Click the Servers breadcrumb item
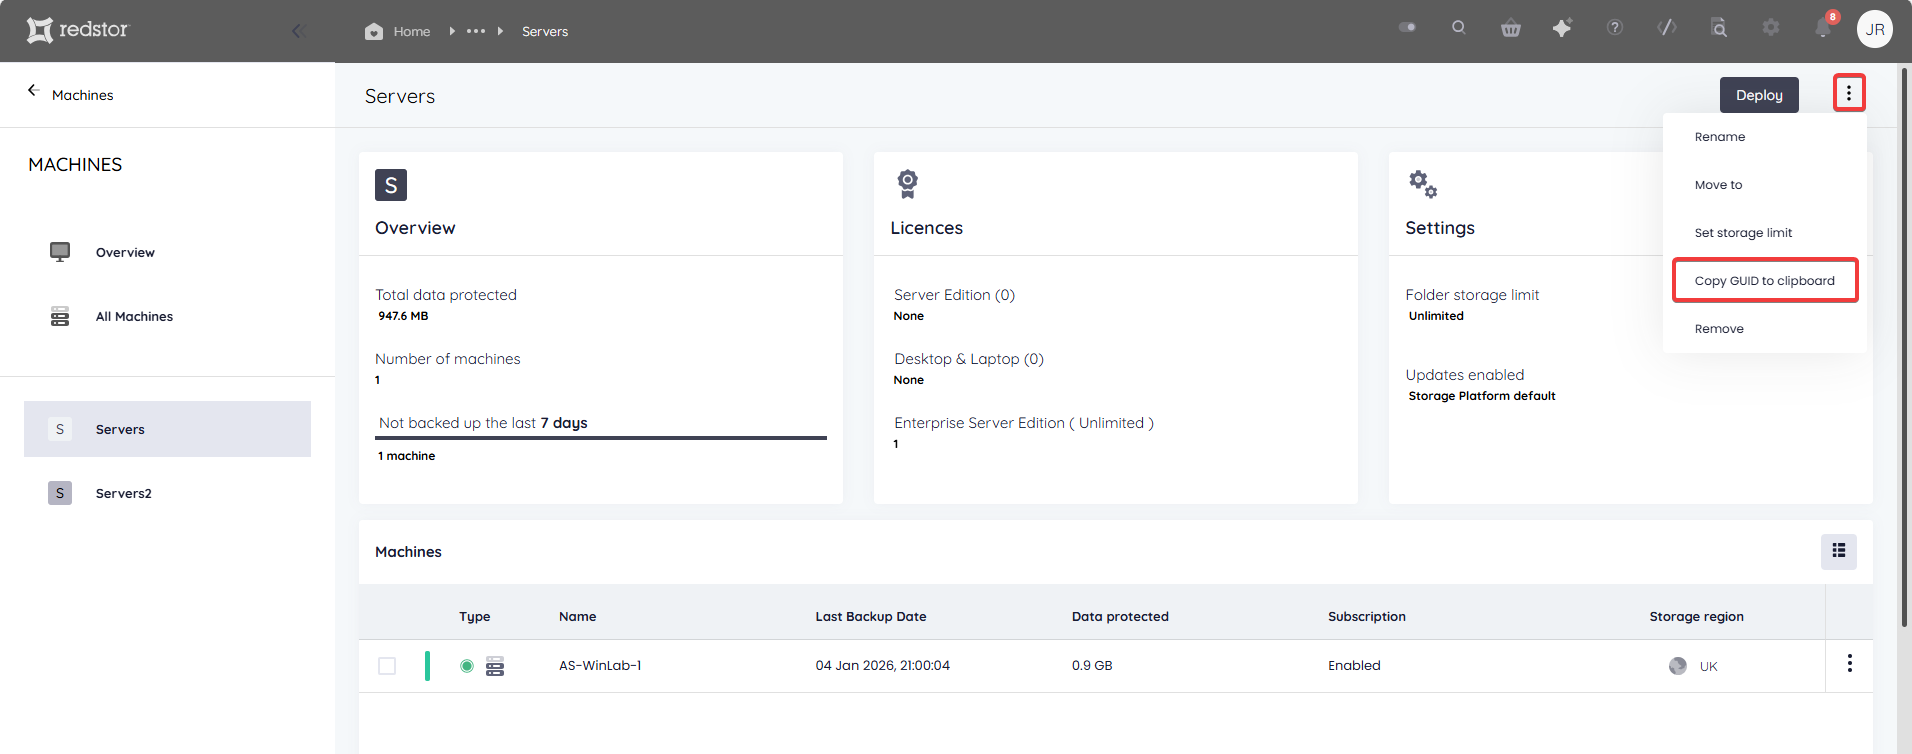Screen dimensions: 1912x754 (545, 31)
